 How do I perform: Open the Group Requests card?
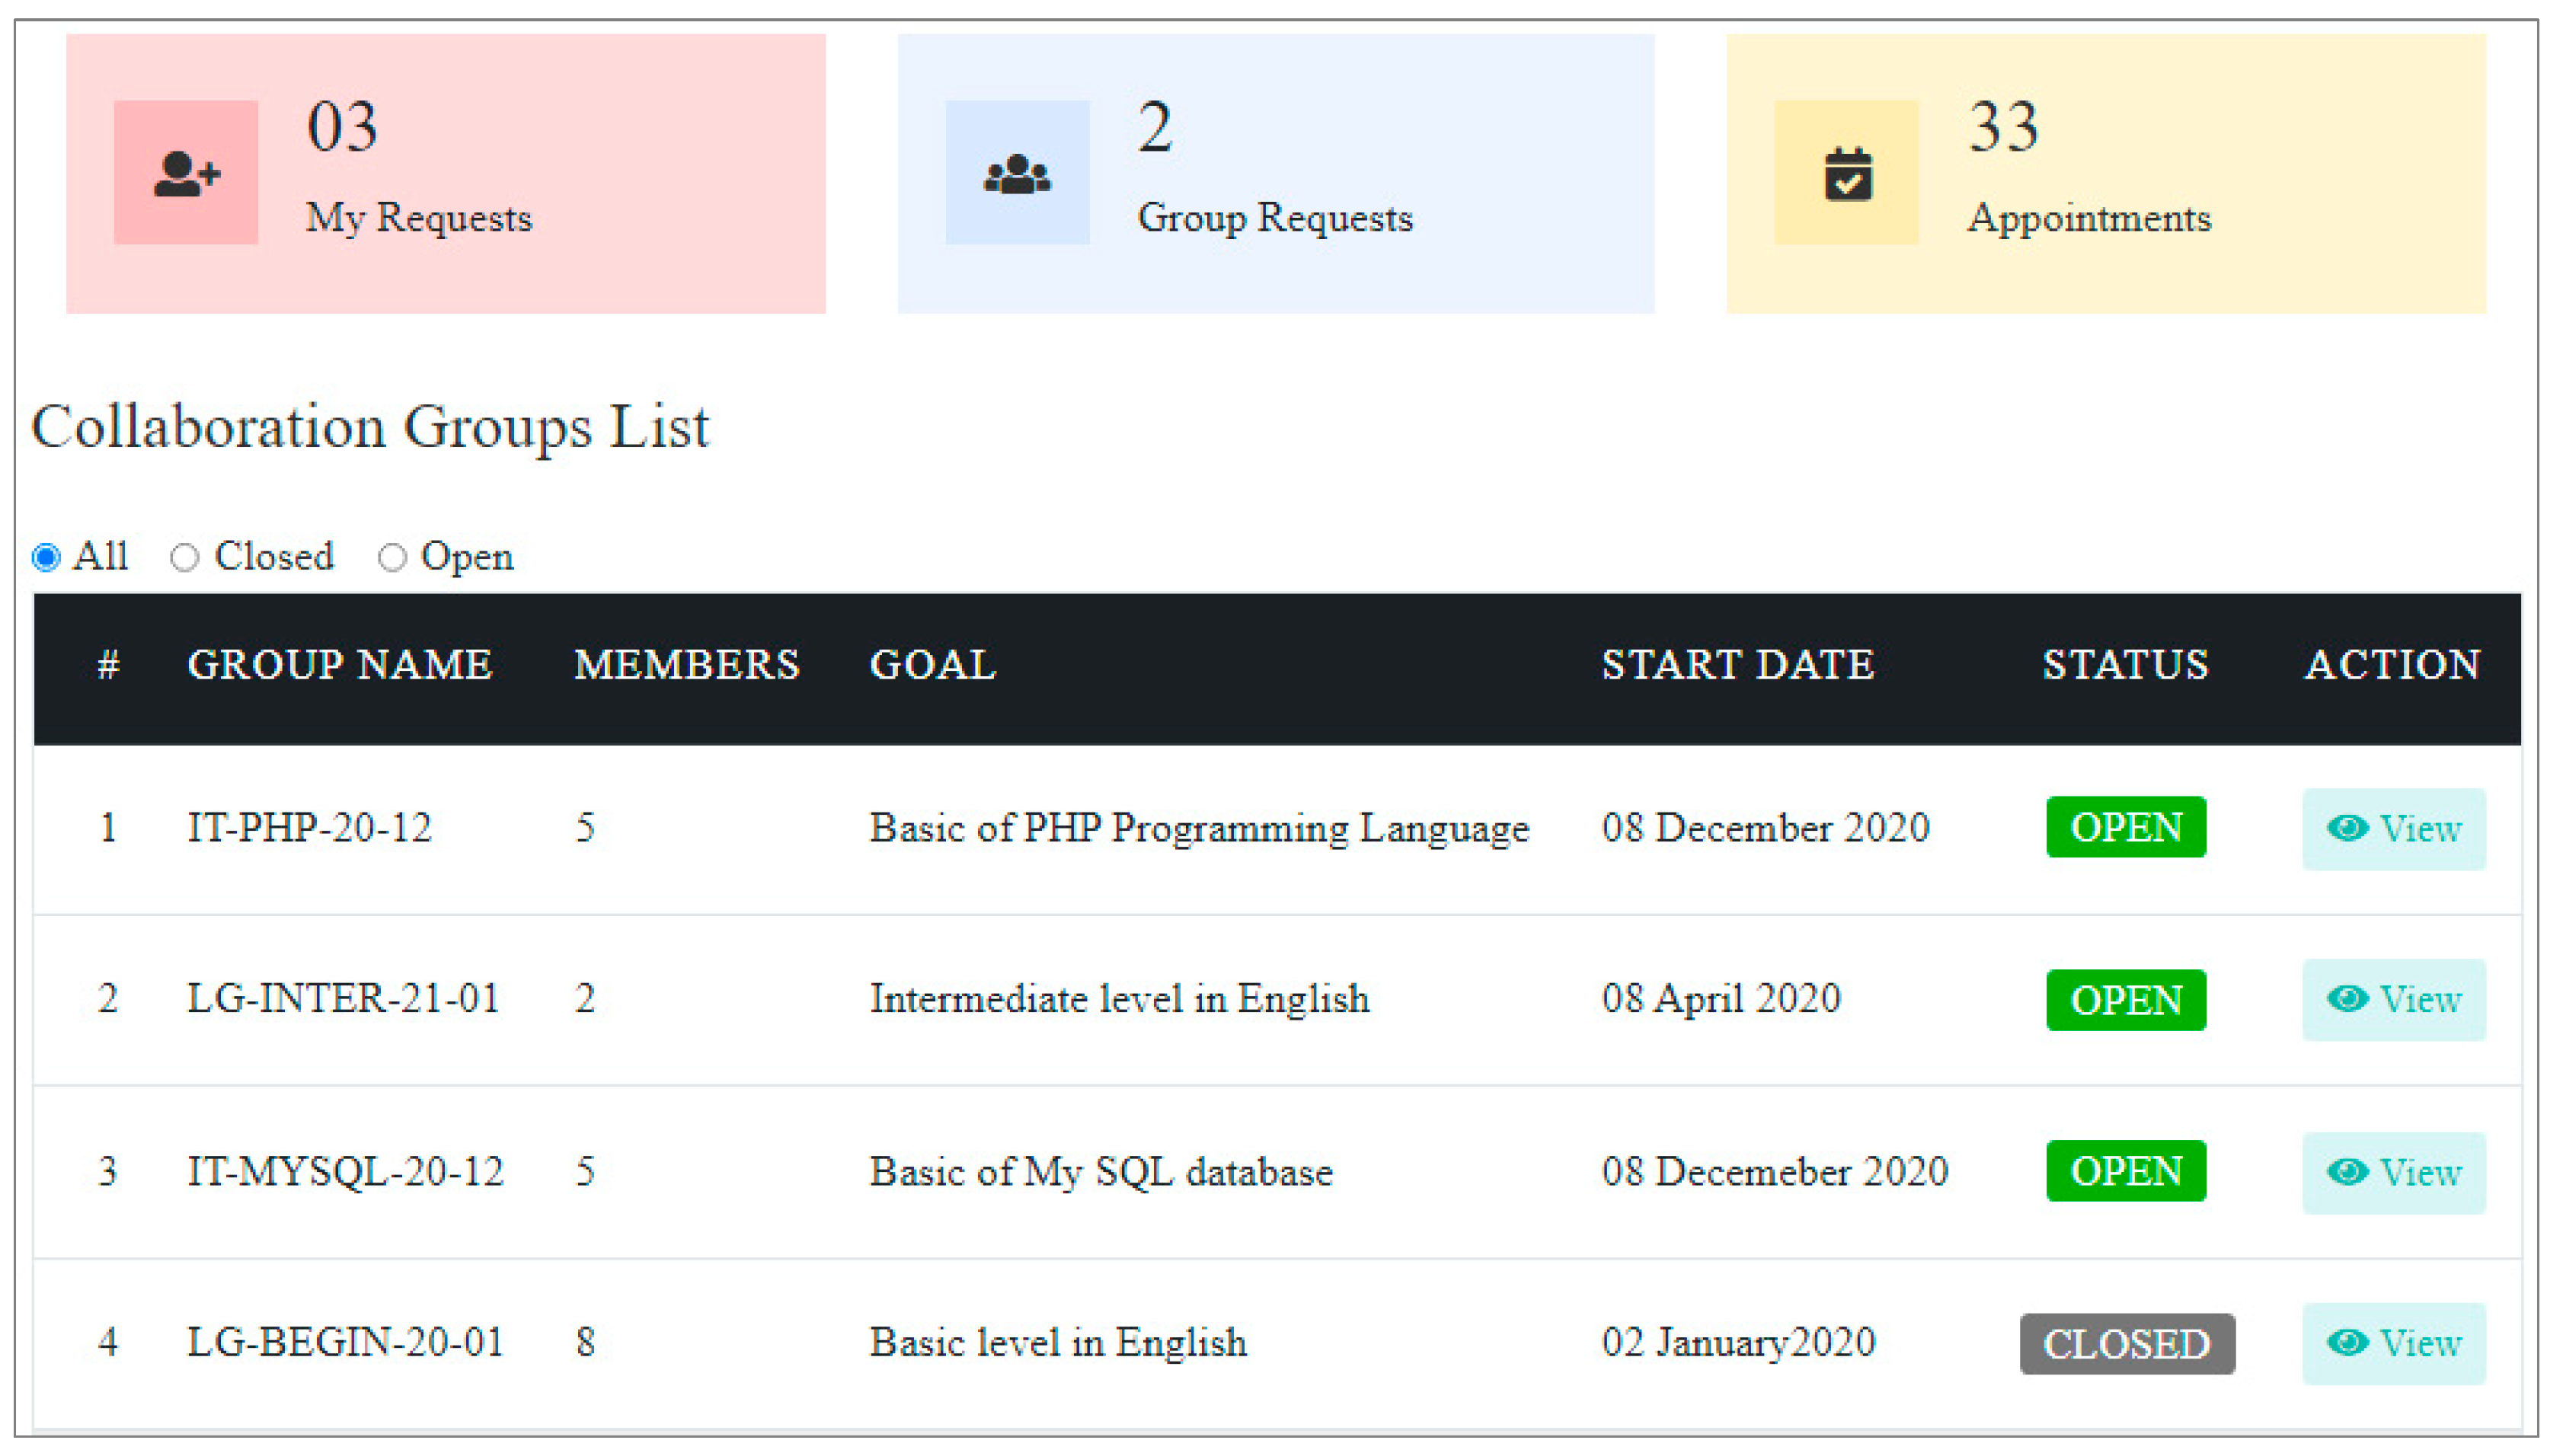click(x=1276, y=174)
